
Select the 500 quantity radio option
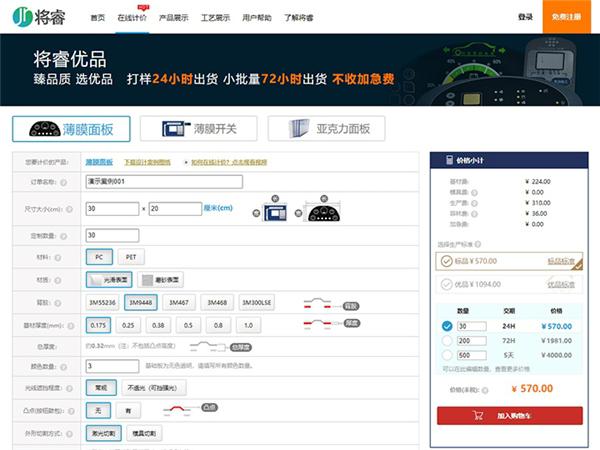tap(446, 355)
